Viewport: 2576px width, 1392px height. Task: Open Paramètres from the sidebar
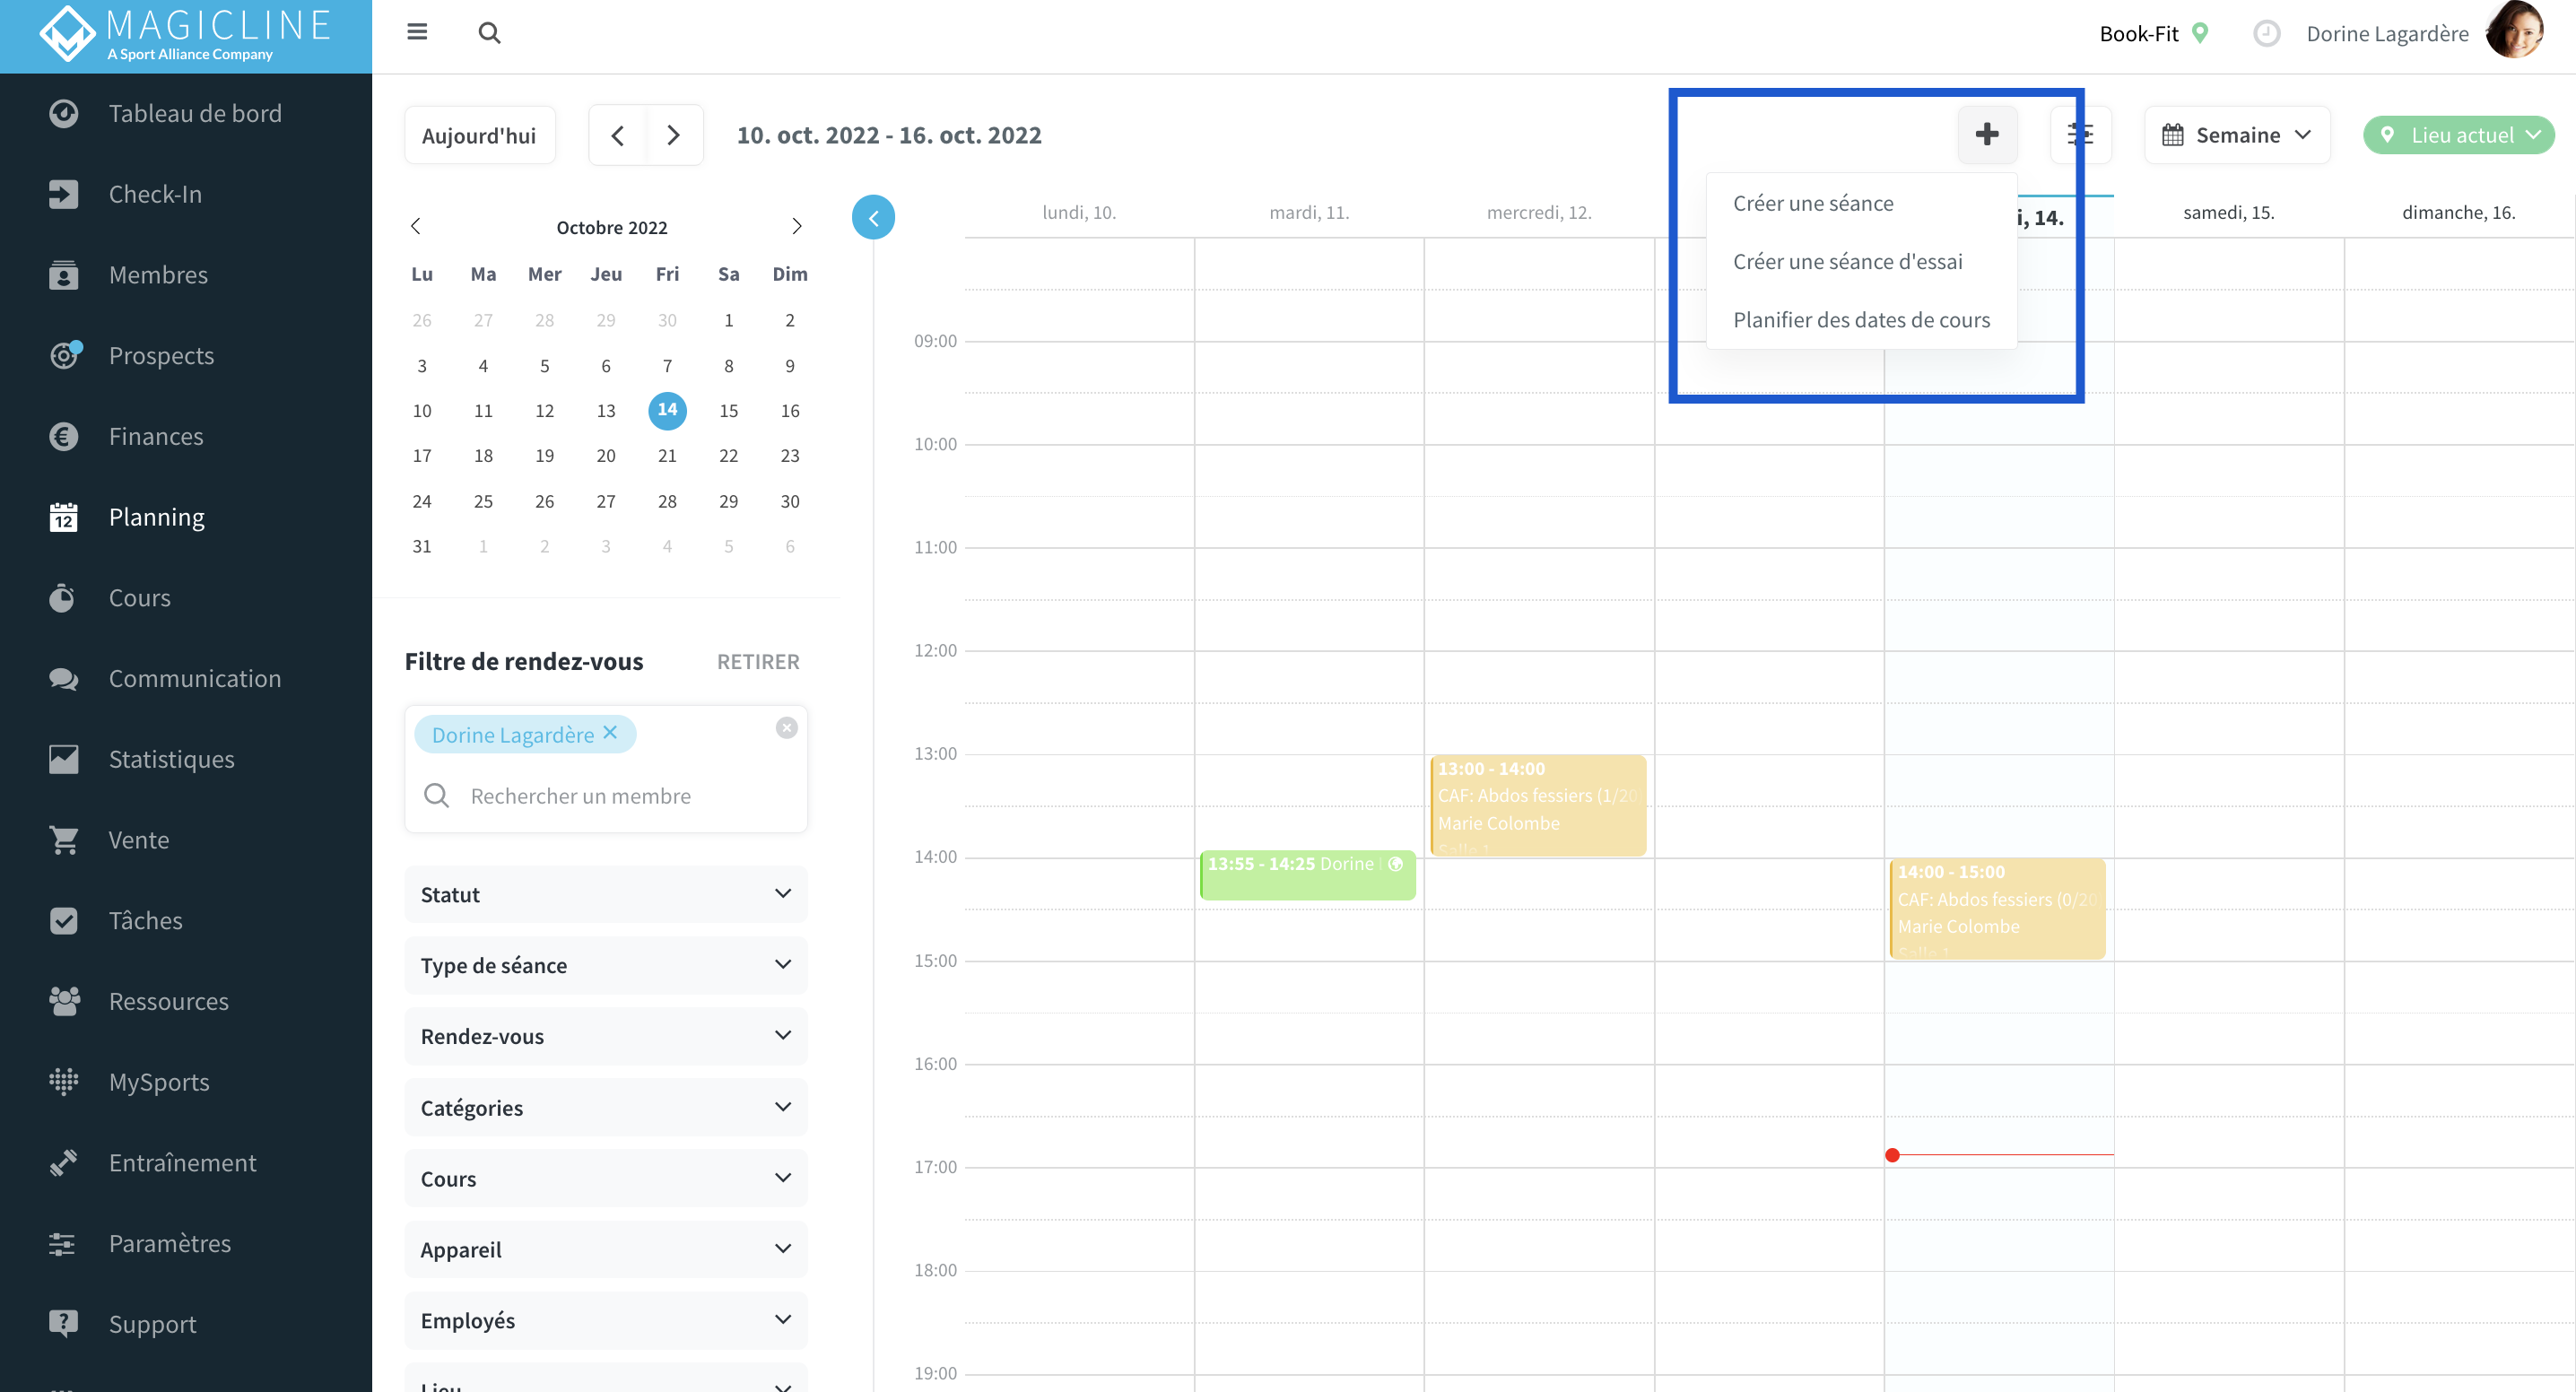click(186, 1243)
